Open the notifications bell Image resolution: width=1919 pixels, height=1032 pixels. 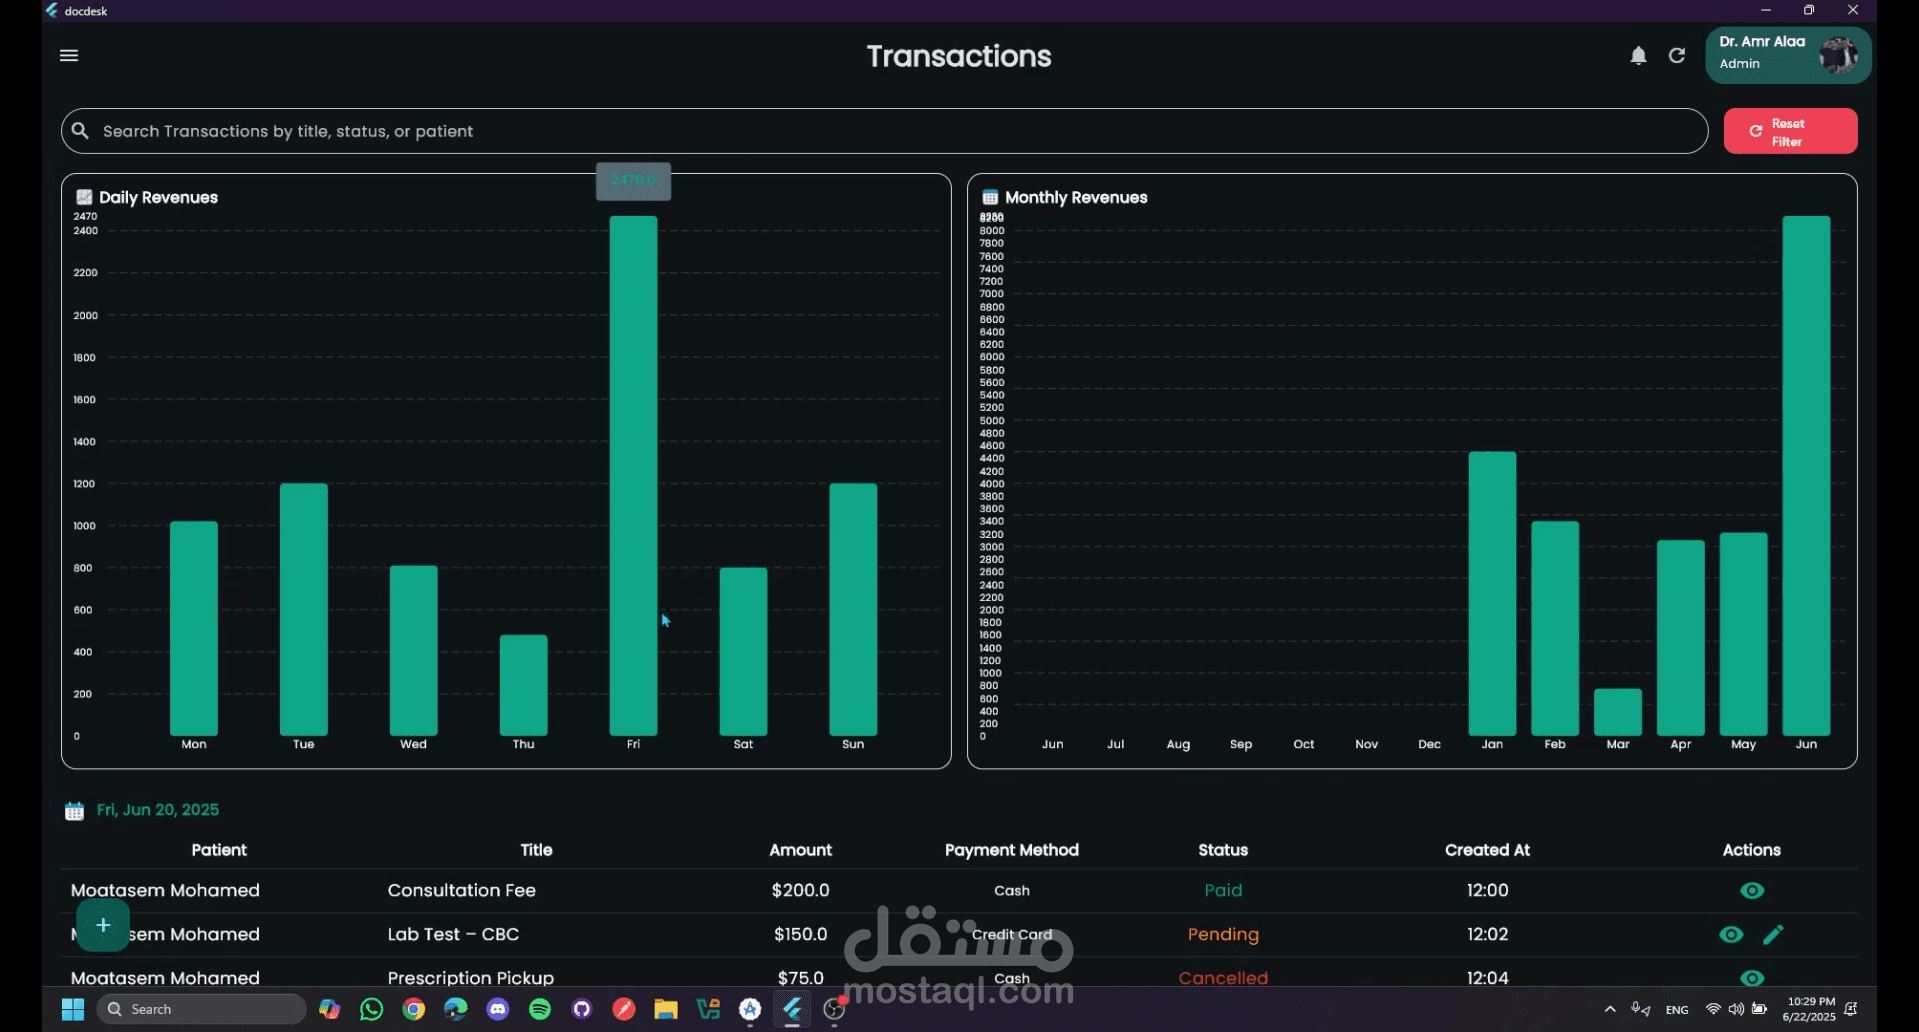coord(1638,56)
